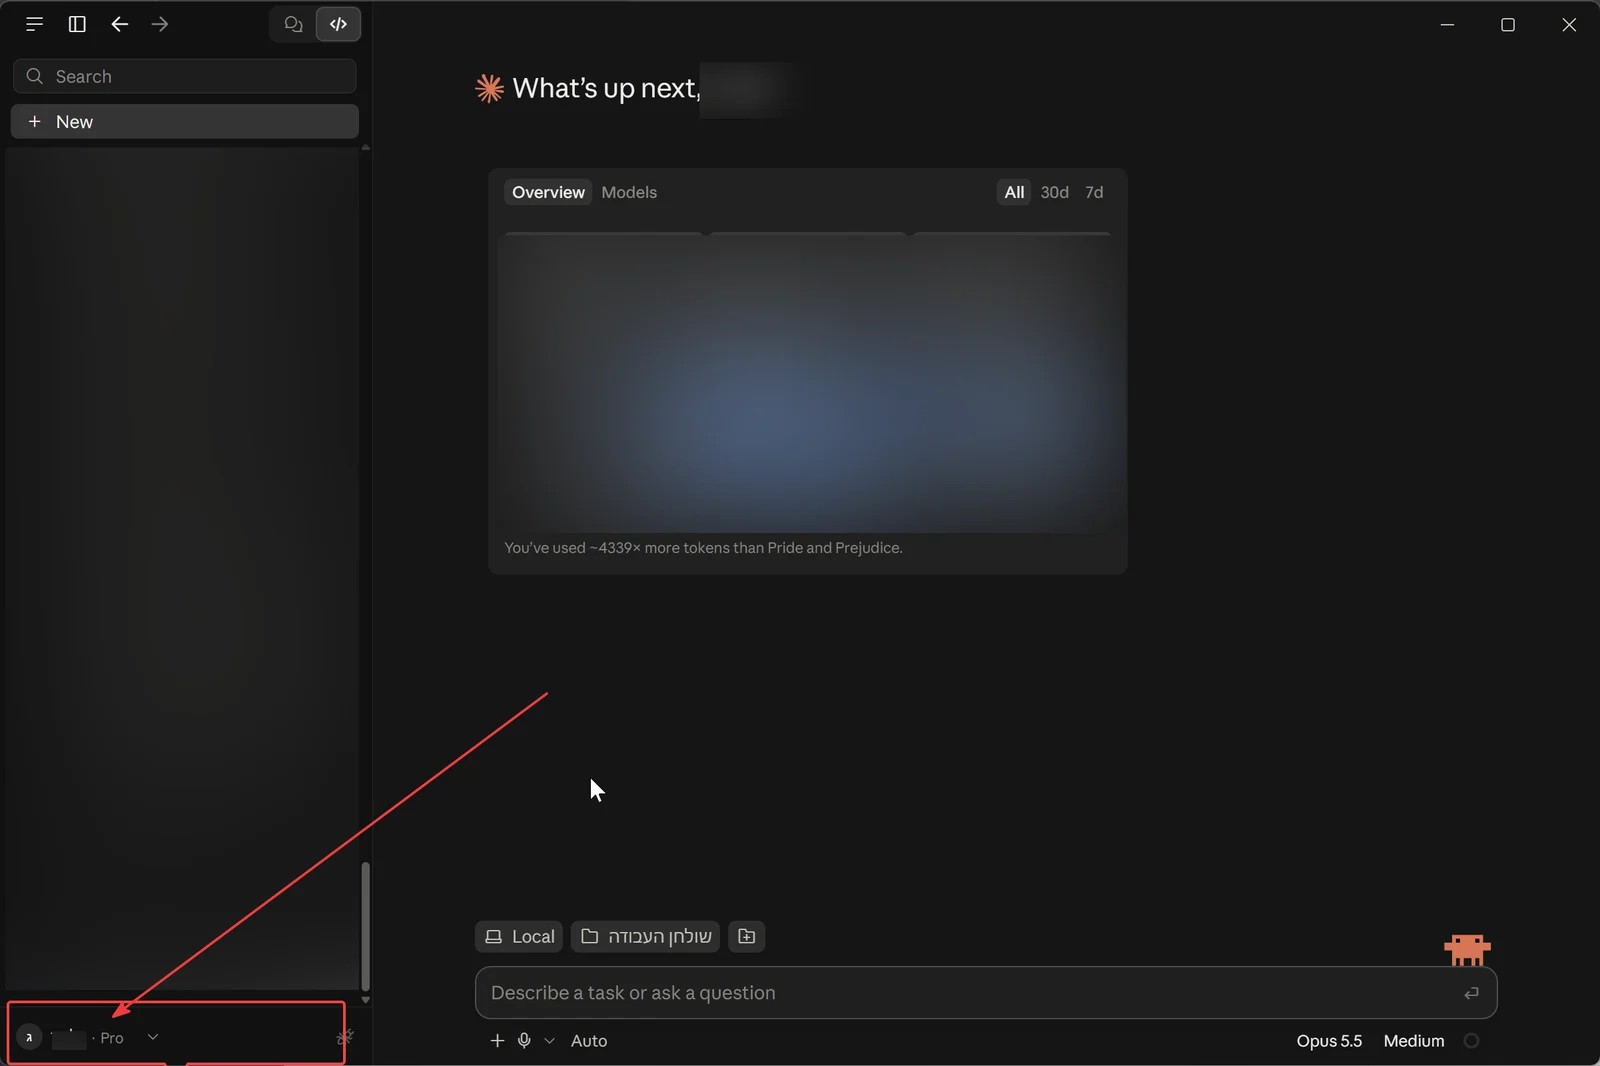Viewport: 1600px width, 1066px height.
Task: Click the sidebar vertical scrollbar thumb
Action: pyautogui.click(x=365, y=926)
